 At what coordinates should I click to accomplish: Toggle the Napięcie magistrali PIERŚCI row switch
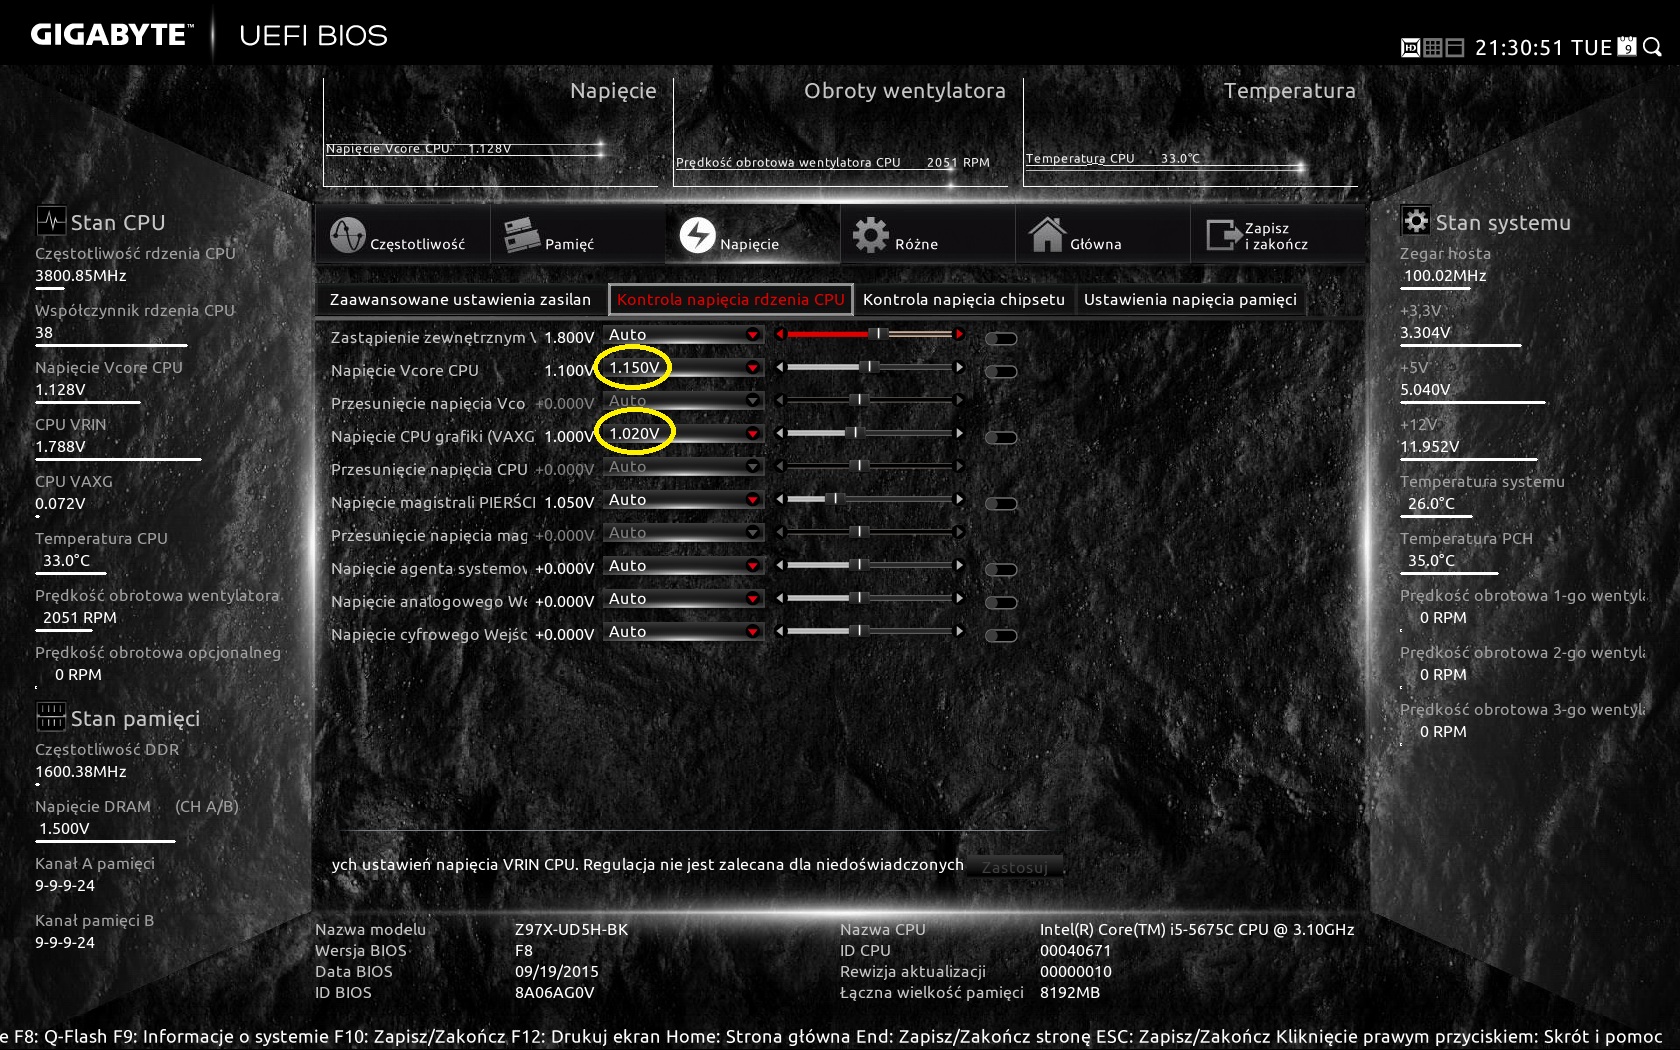[1001, 504]
